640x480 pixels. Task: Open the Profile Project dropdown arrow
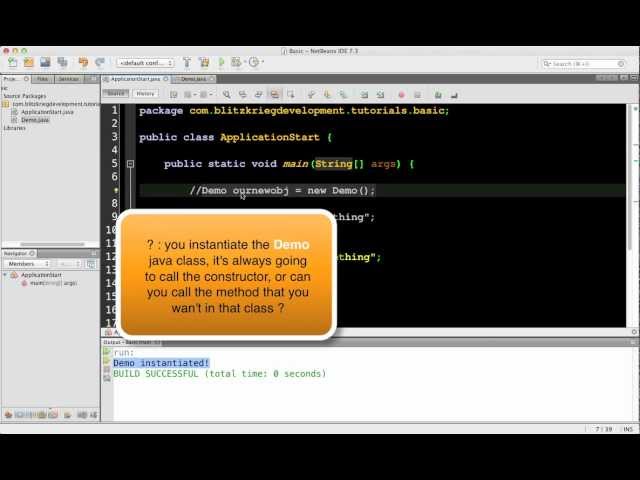pos(262,62)
